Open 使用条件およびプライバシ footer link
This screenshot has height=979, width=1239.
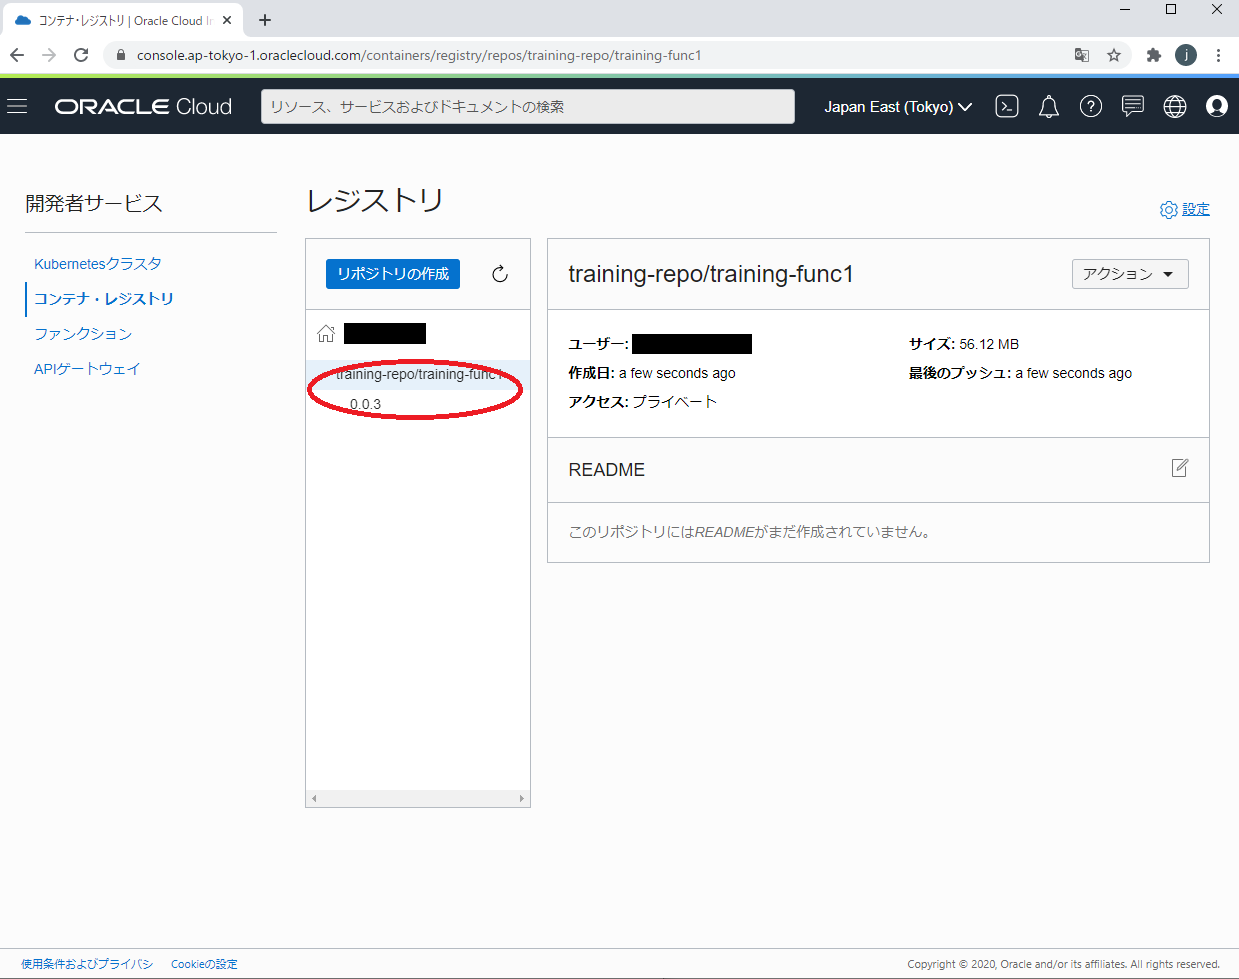pyautogui.click(x=87, y=964)
